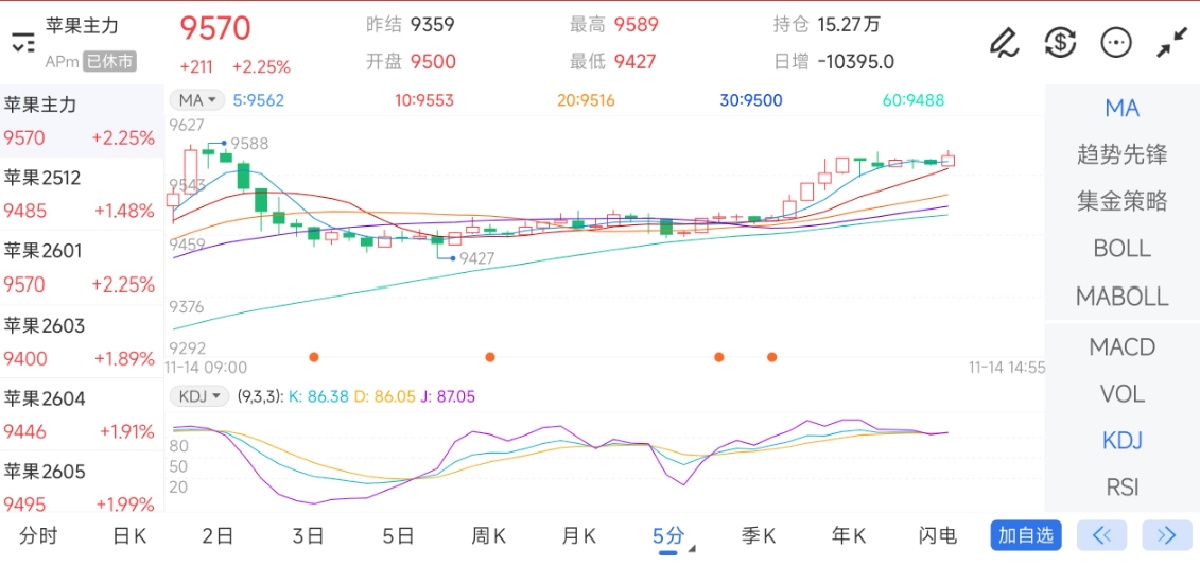Tap the 10:9553 MA legend
The image size is (1200, 572).
pos(424,100)
